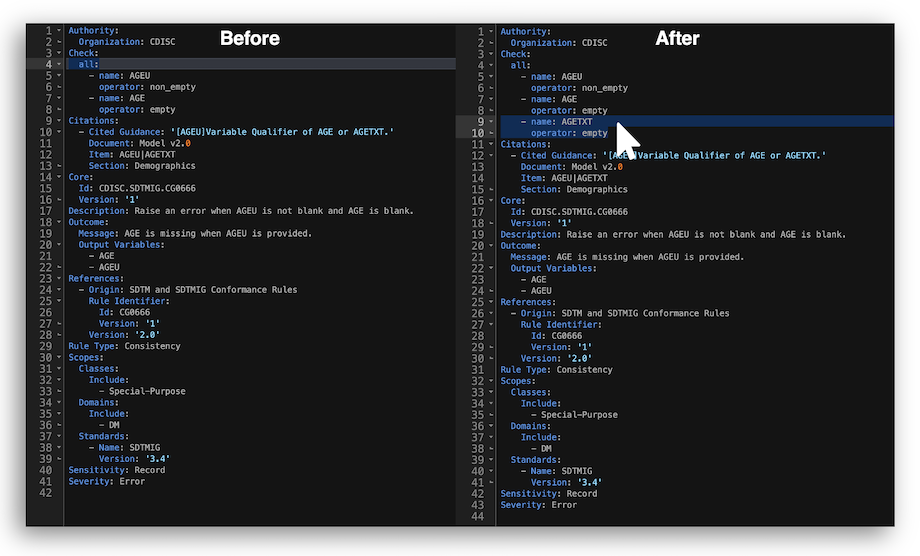Image resolution: width=920 pixels, height=556 pixels.
Task: Click '- Special-Purpose' in the After editor
Action: [x=574, y=415]
